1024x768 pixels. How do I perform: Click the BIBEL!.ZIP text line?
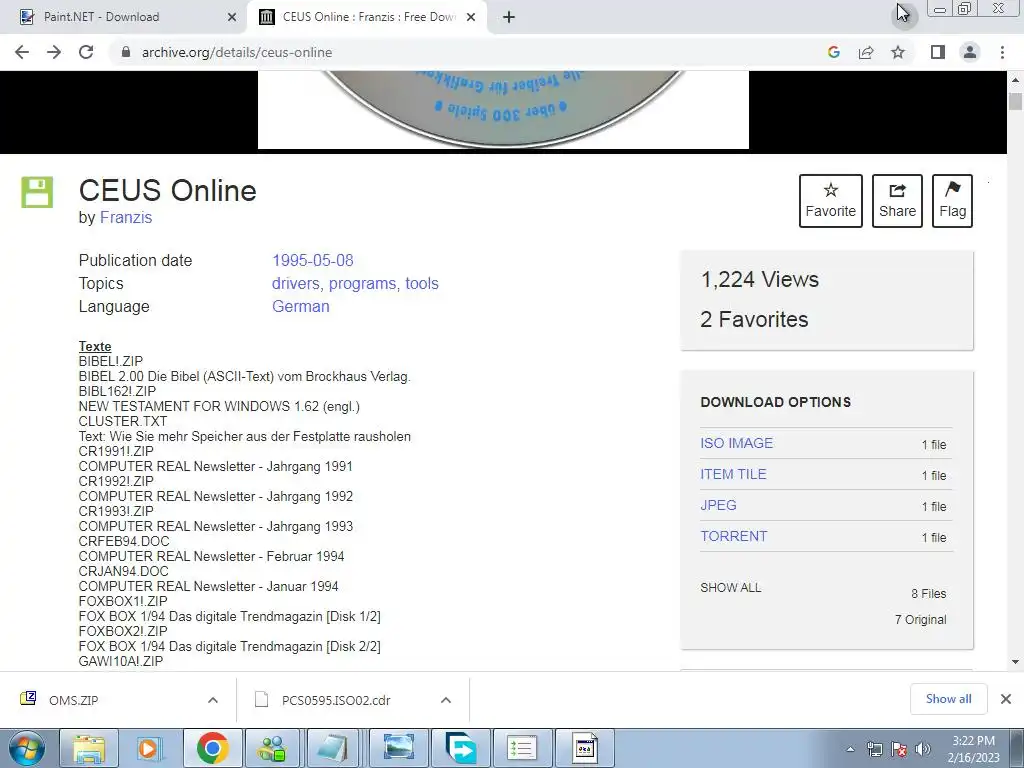tap(110, 361)
